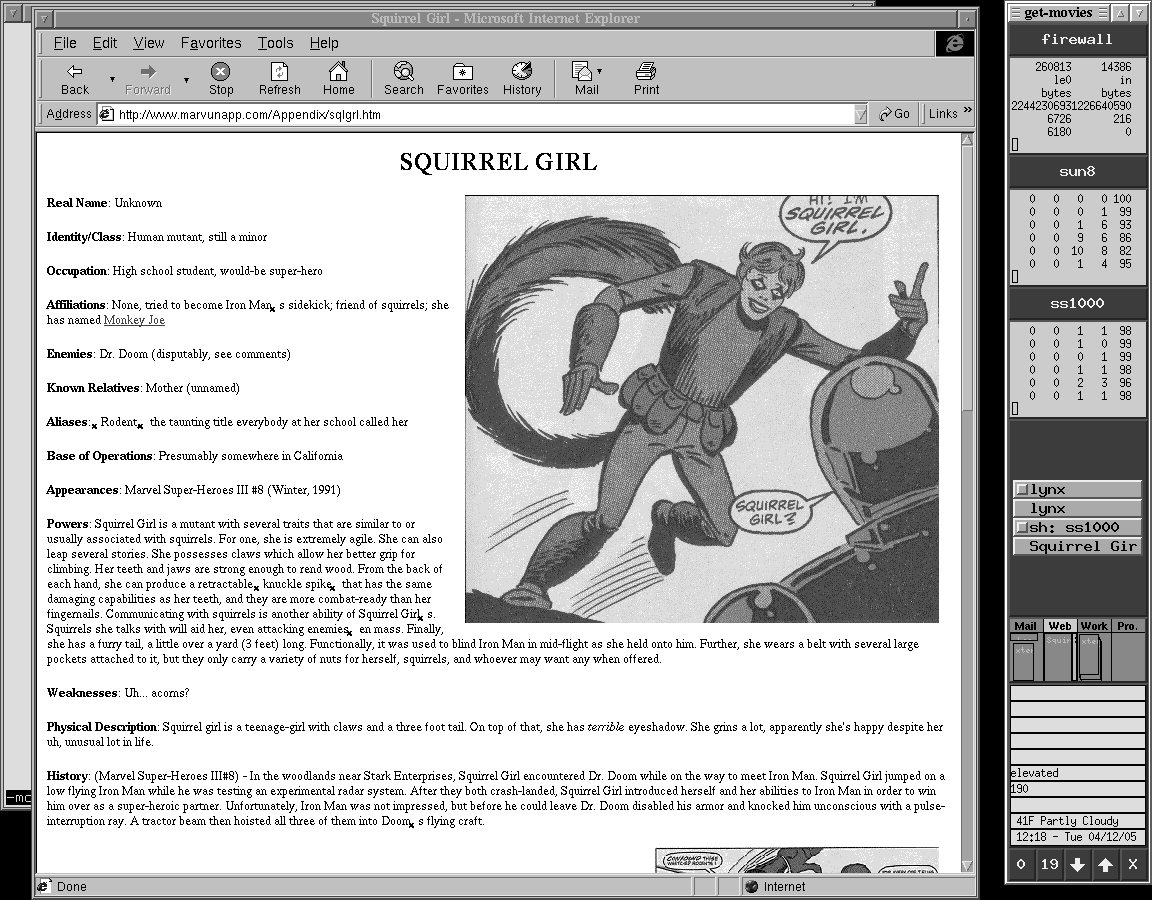
Task: Click the 'elevated' status field
Action: [1077, 773]
